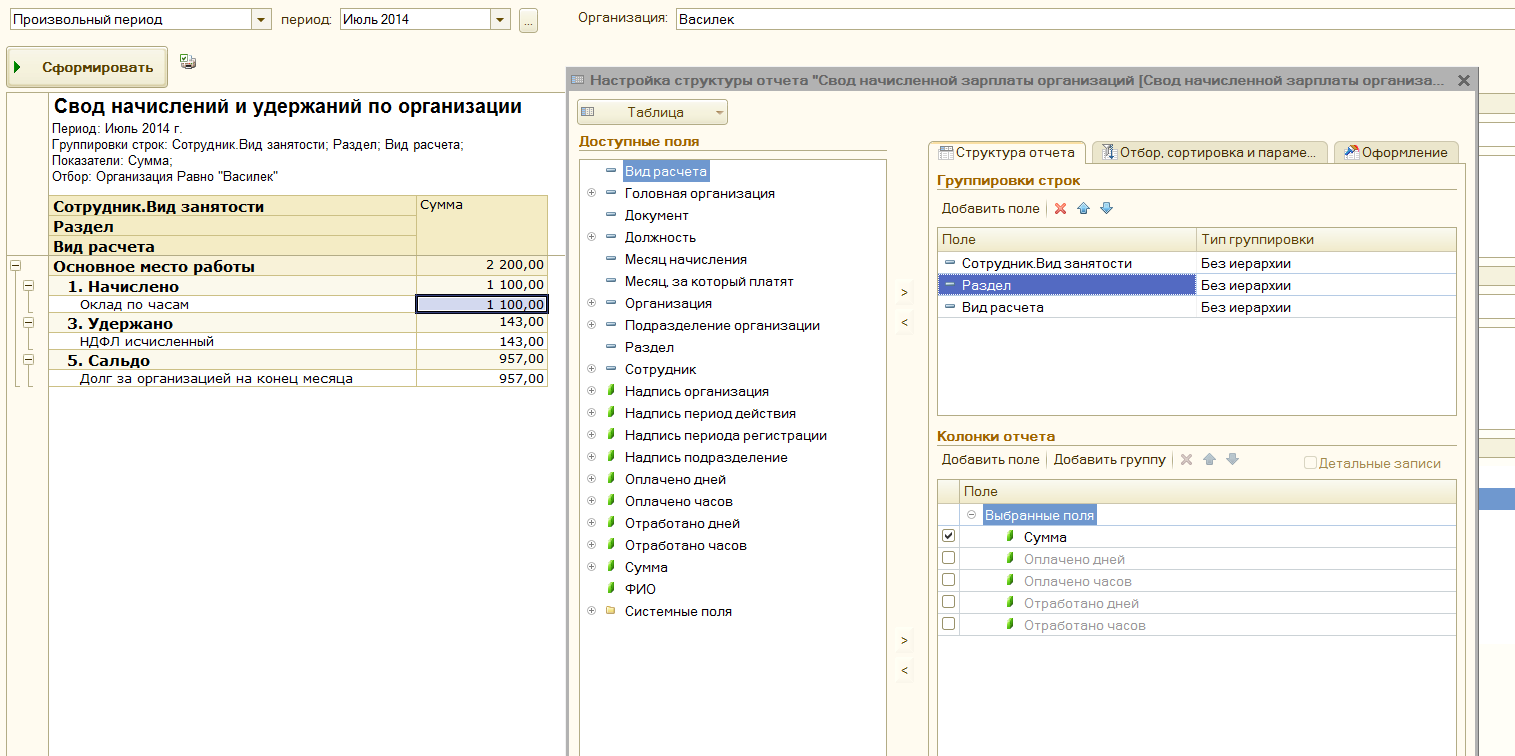Move grouping row down with blue arrow
Viewport: 1515px width, 756px height.
point(1106,209)
